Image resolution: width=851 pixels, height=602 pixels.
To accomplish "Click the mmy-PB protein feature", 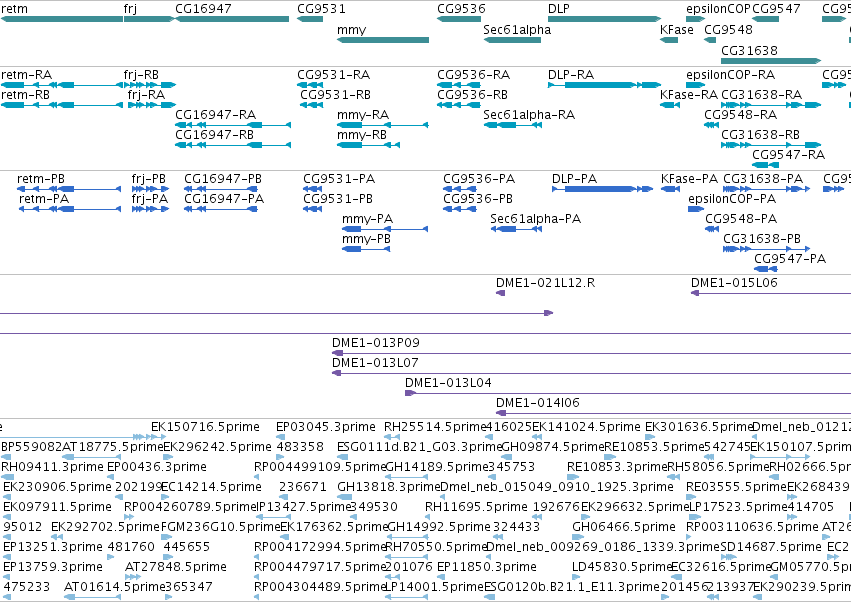I will [366, 249].
